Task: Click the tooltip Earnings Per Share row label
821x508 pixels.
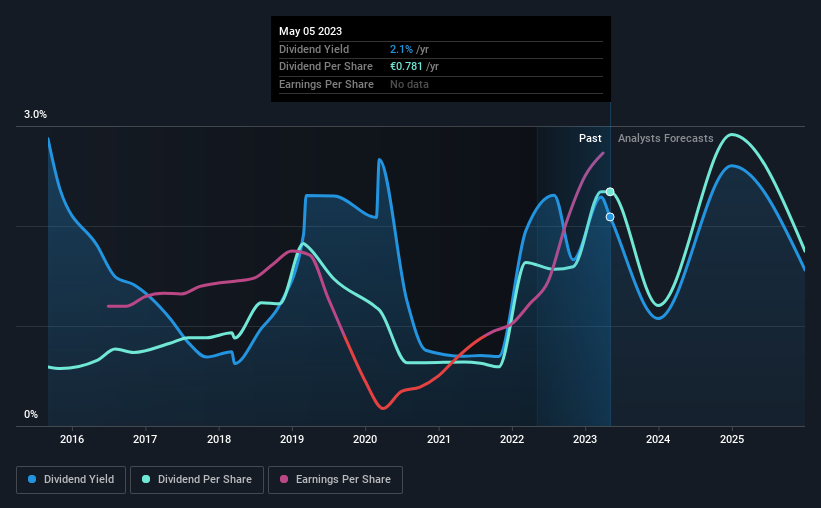Action: click(x=326, y=84)
